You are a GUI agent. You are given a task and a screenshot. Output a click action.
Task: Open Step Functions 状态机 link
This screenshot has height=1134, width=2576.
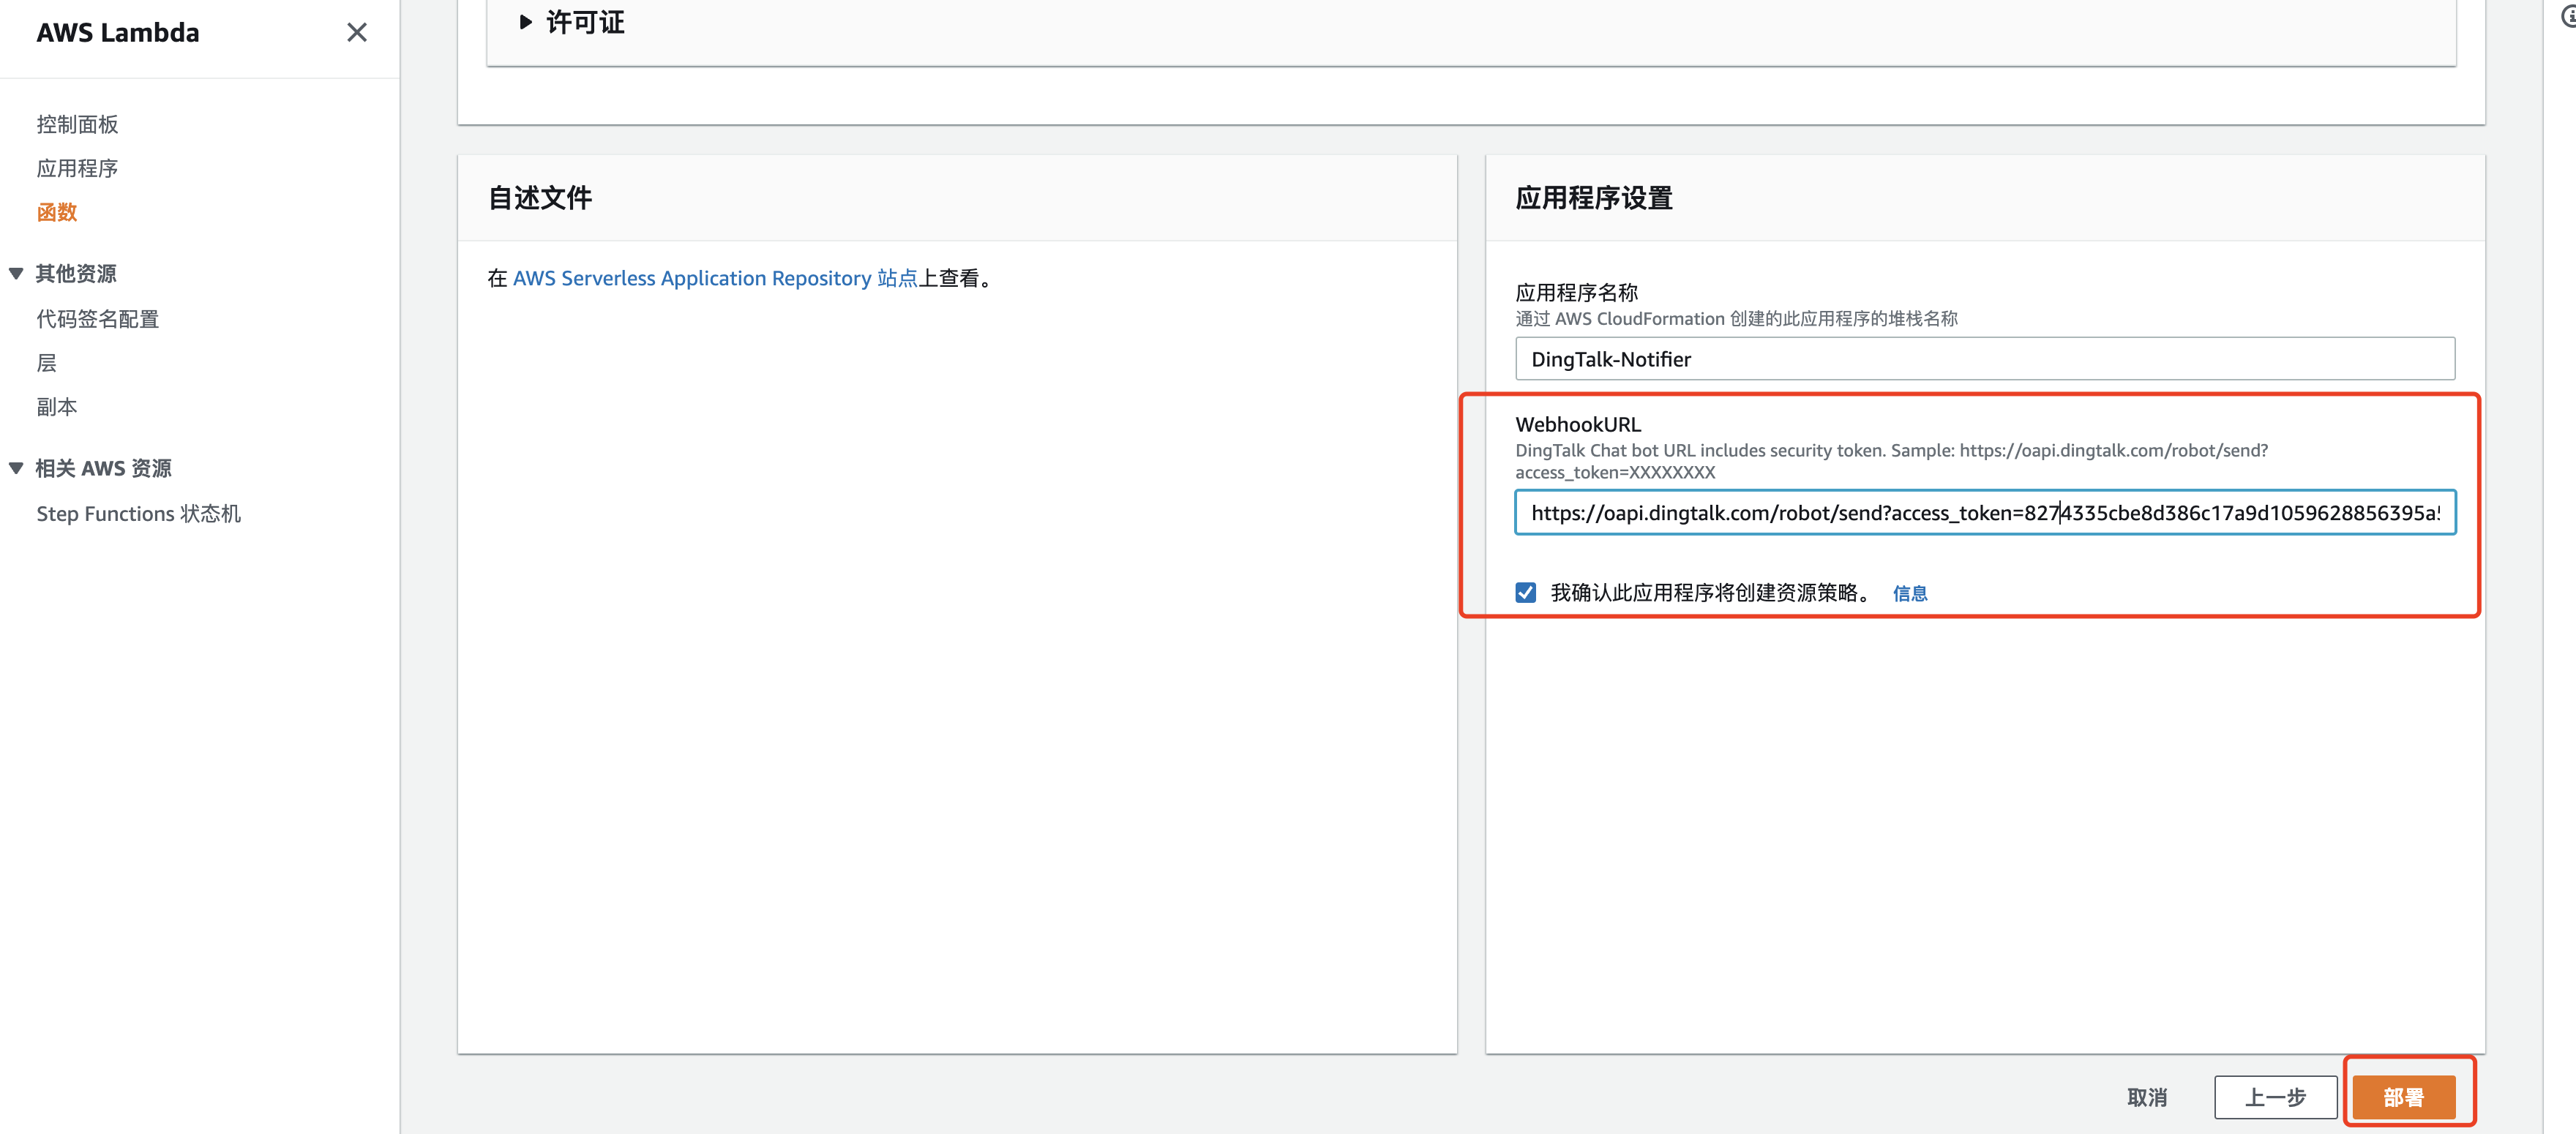(138, 514)
